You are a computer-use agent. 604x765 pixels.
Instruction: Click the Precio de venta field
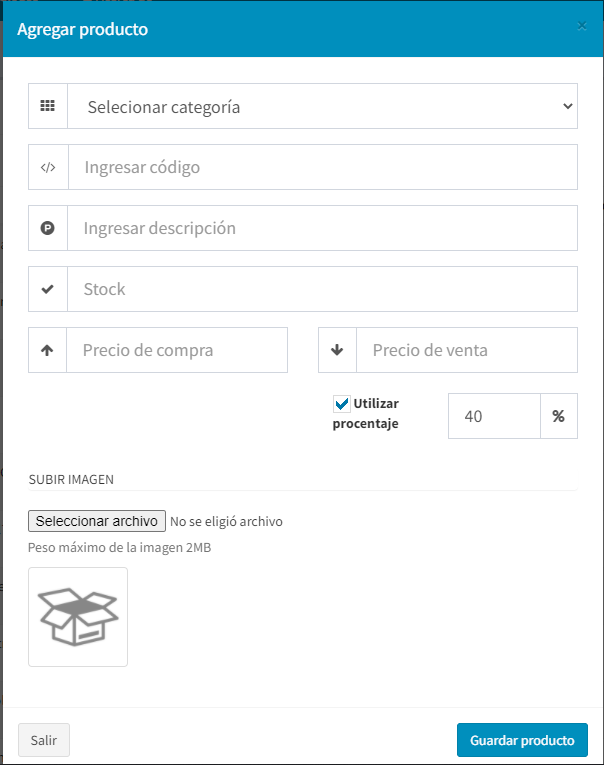[466, 350]
